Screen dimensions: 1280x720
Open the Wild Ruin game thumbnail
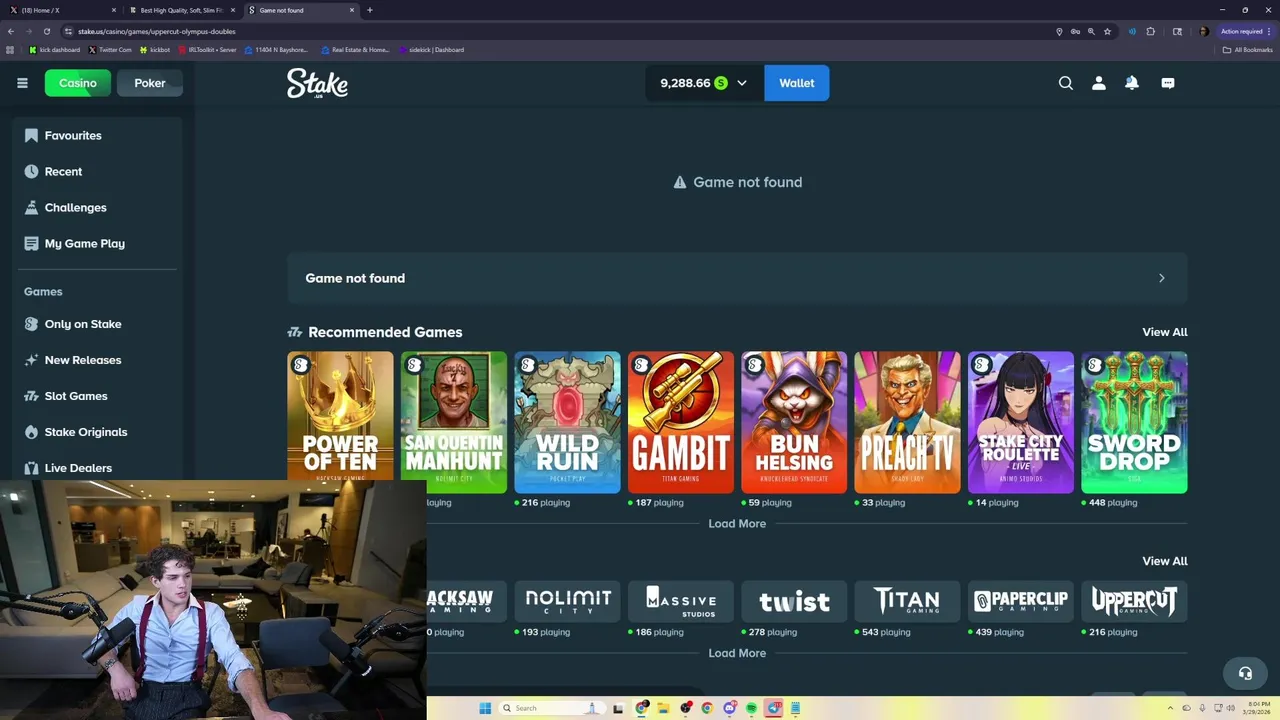(x=567, y=422)
